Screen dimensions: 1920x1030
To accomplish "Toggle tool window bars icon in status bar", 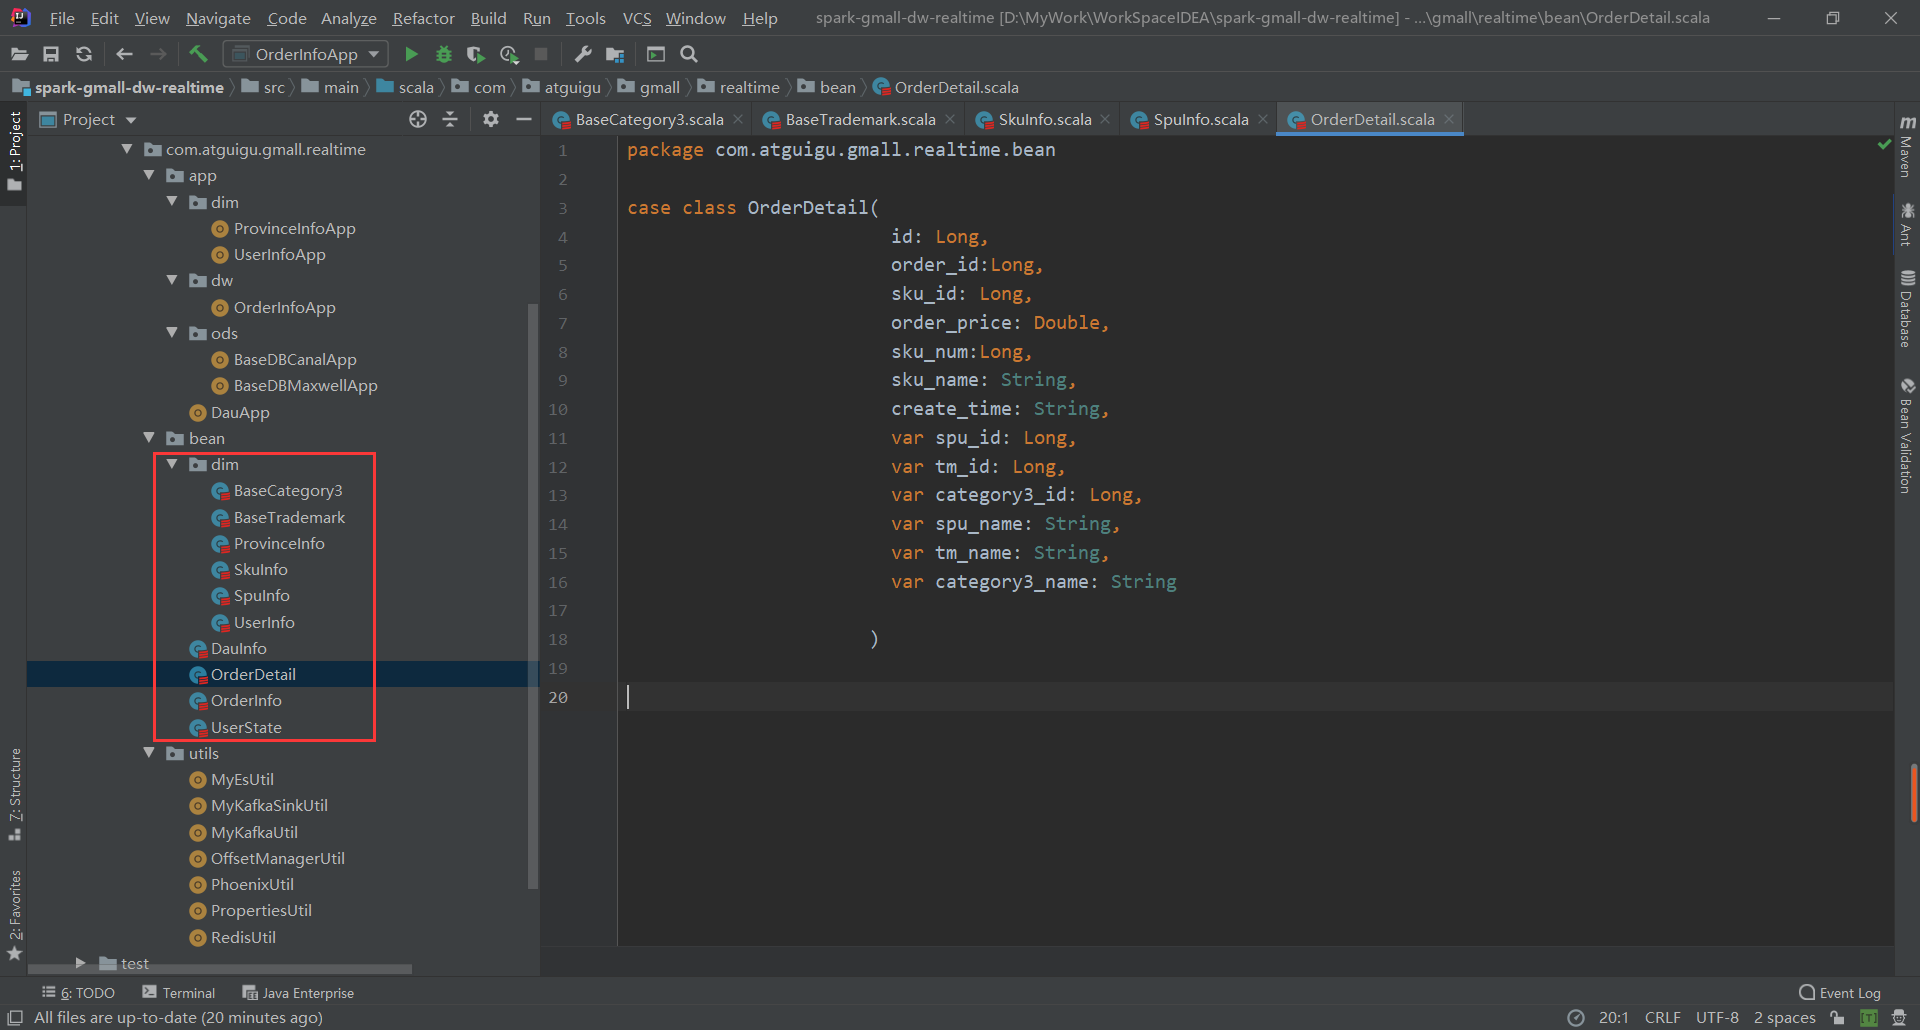I will point(15,1017).
